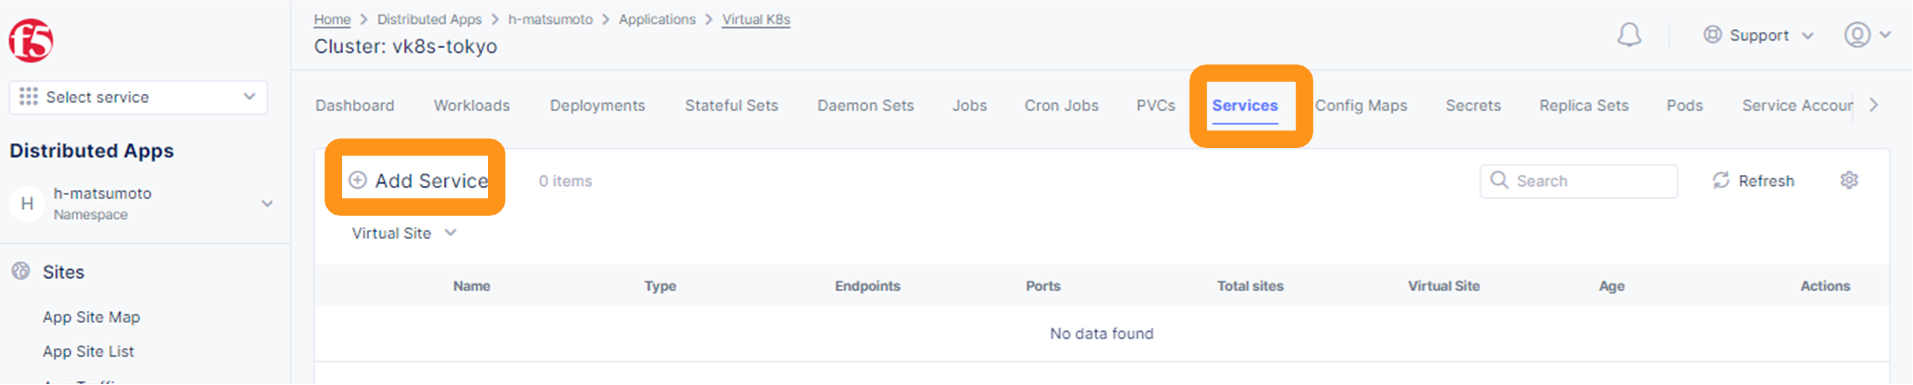This screenshot has height=385, width=1913.
Task: Switch to the Services tab
Action: pos(1245,105)
